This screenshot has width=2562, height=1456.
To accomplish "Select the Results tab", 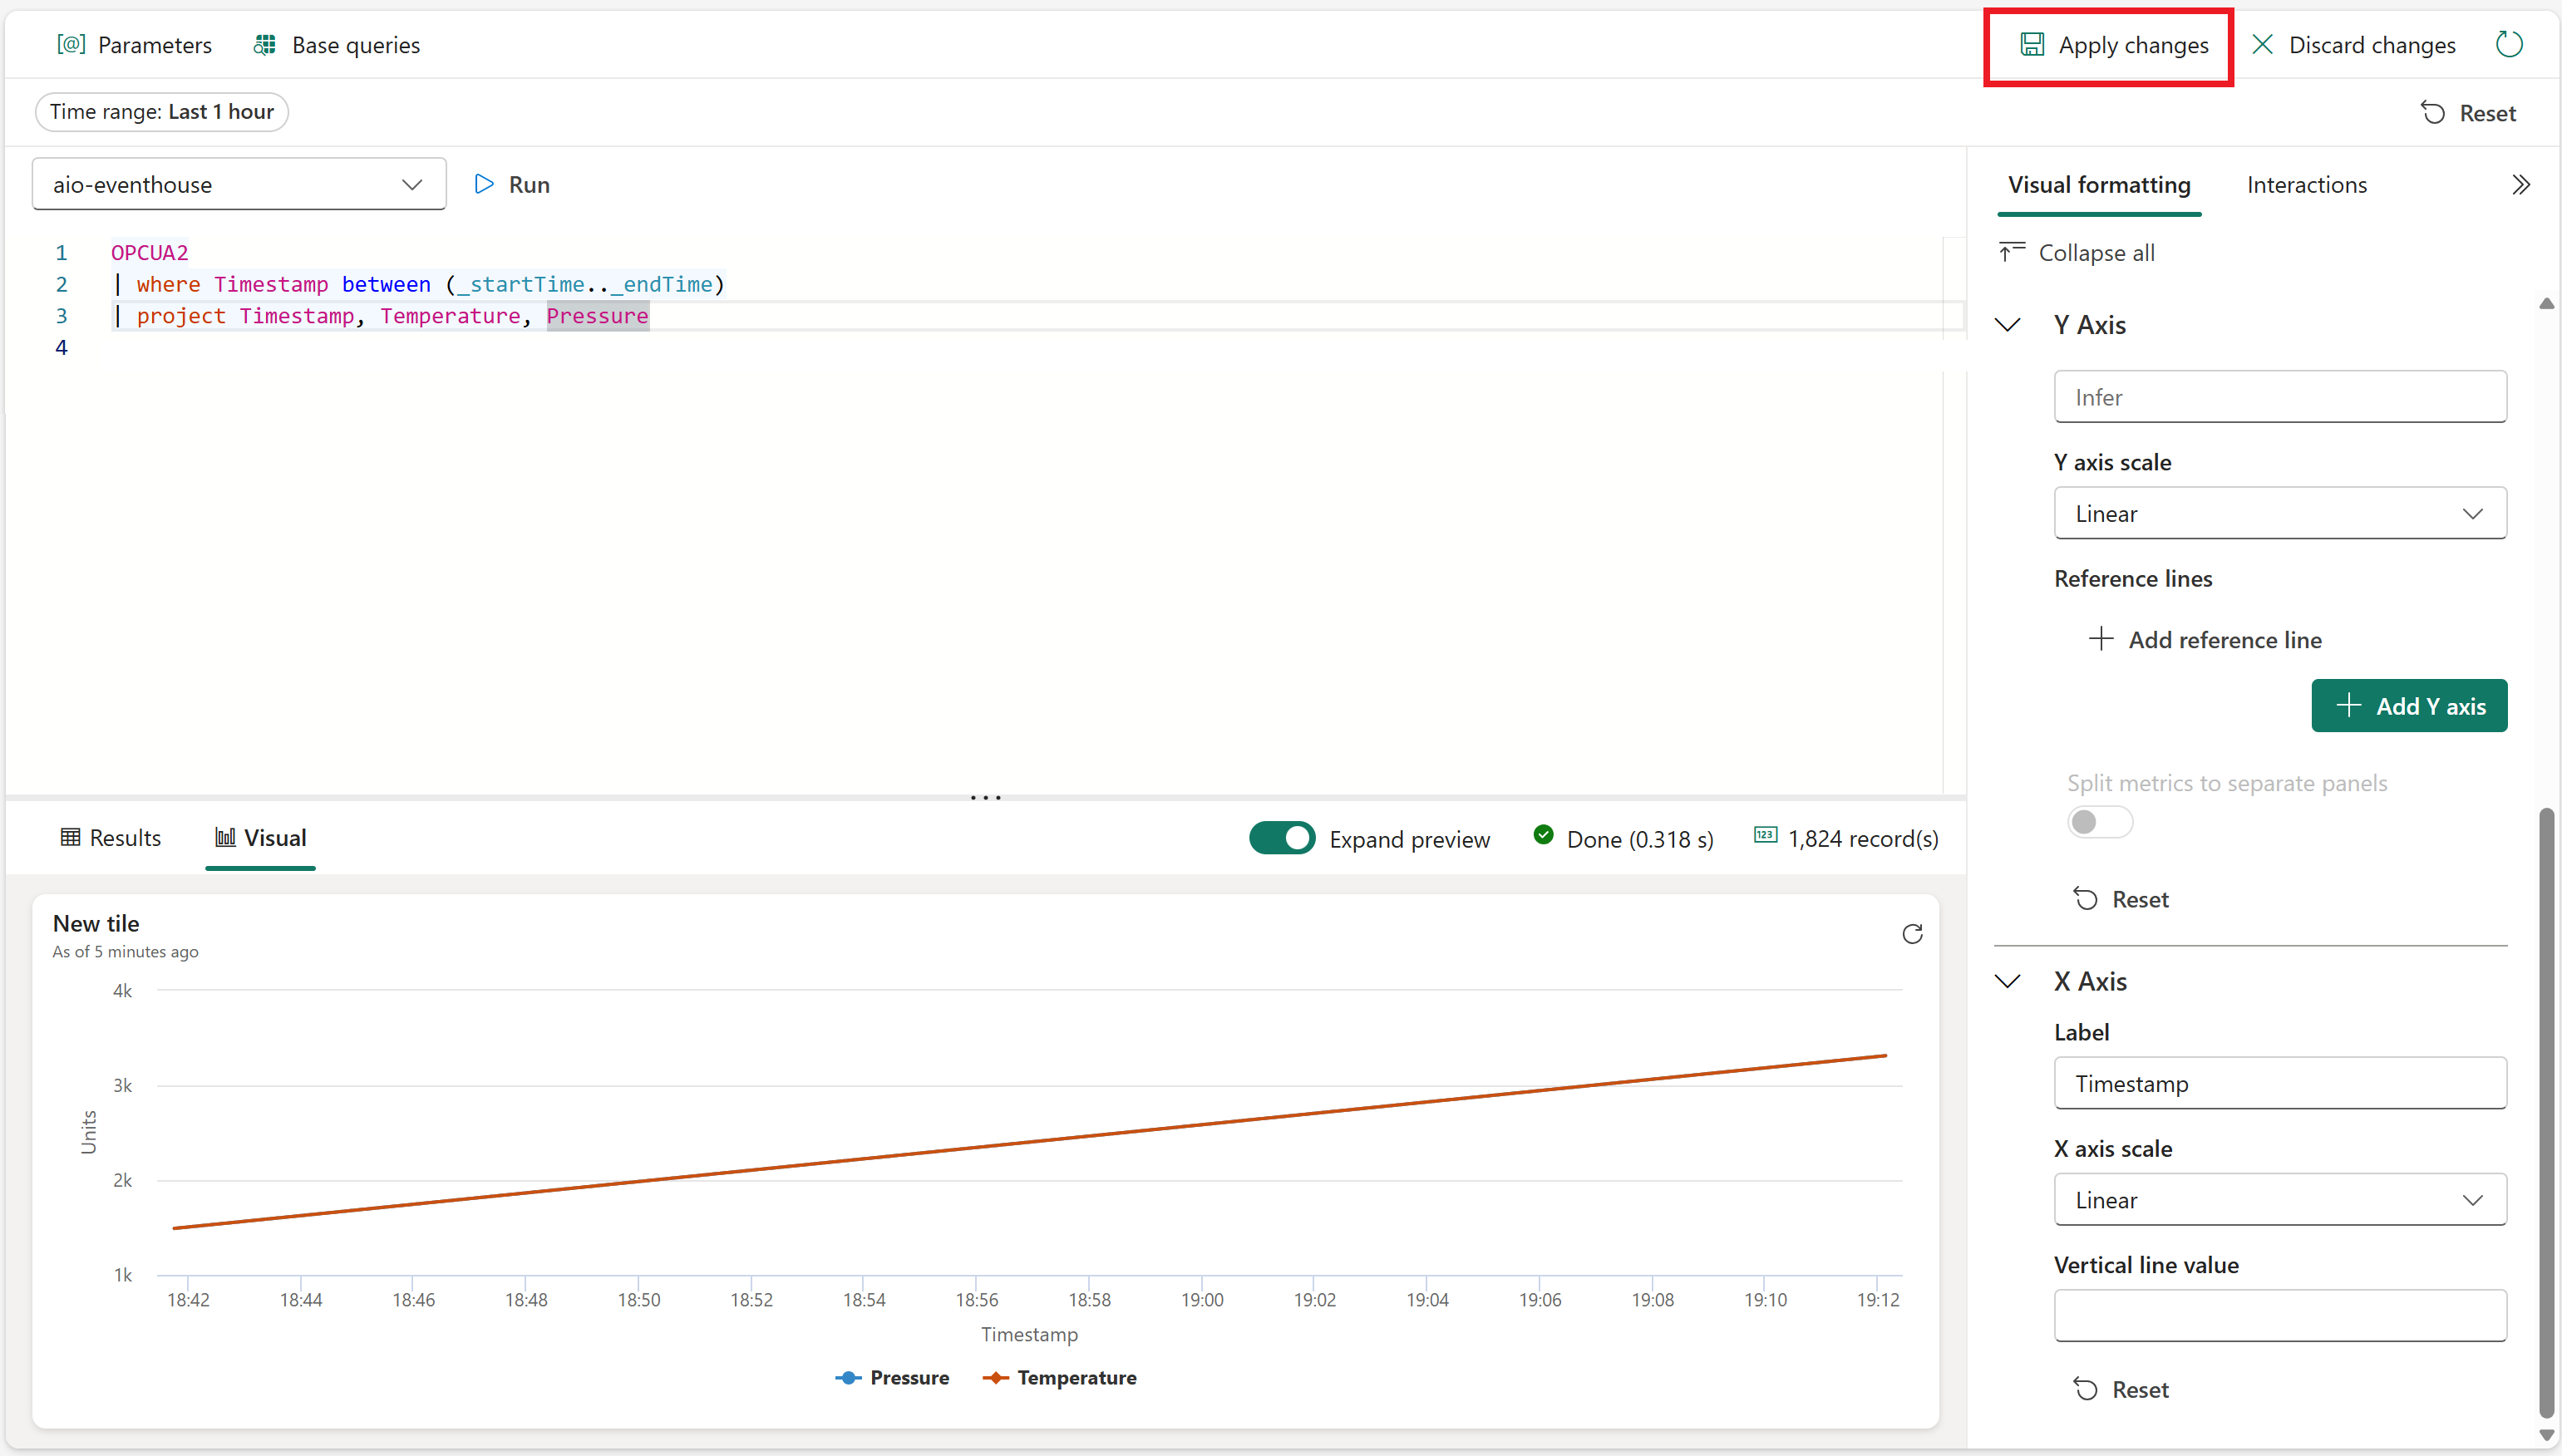I will click(x=109, y=837).
